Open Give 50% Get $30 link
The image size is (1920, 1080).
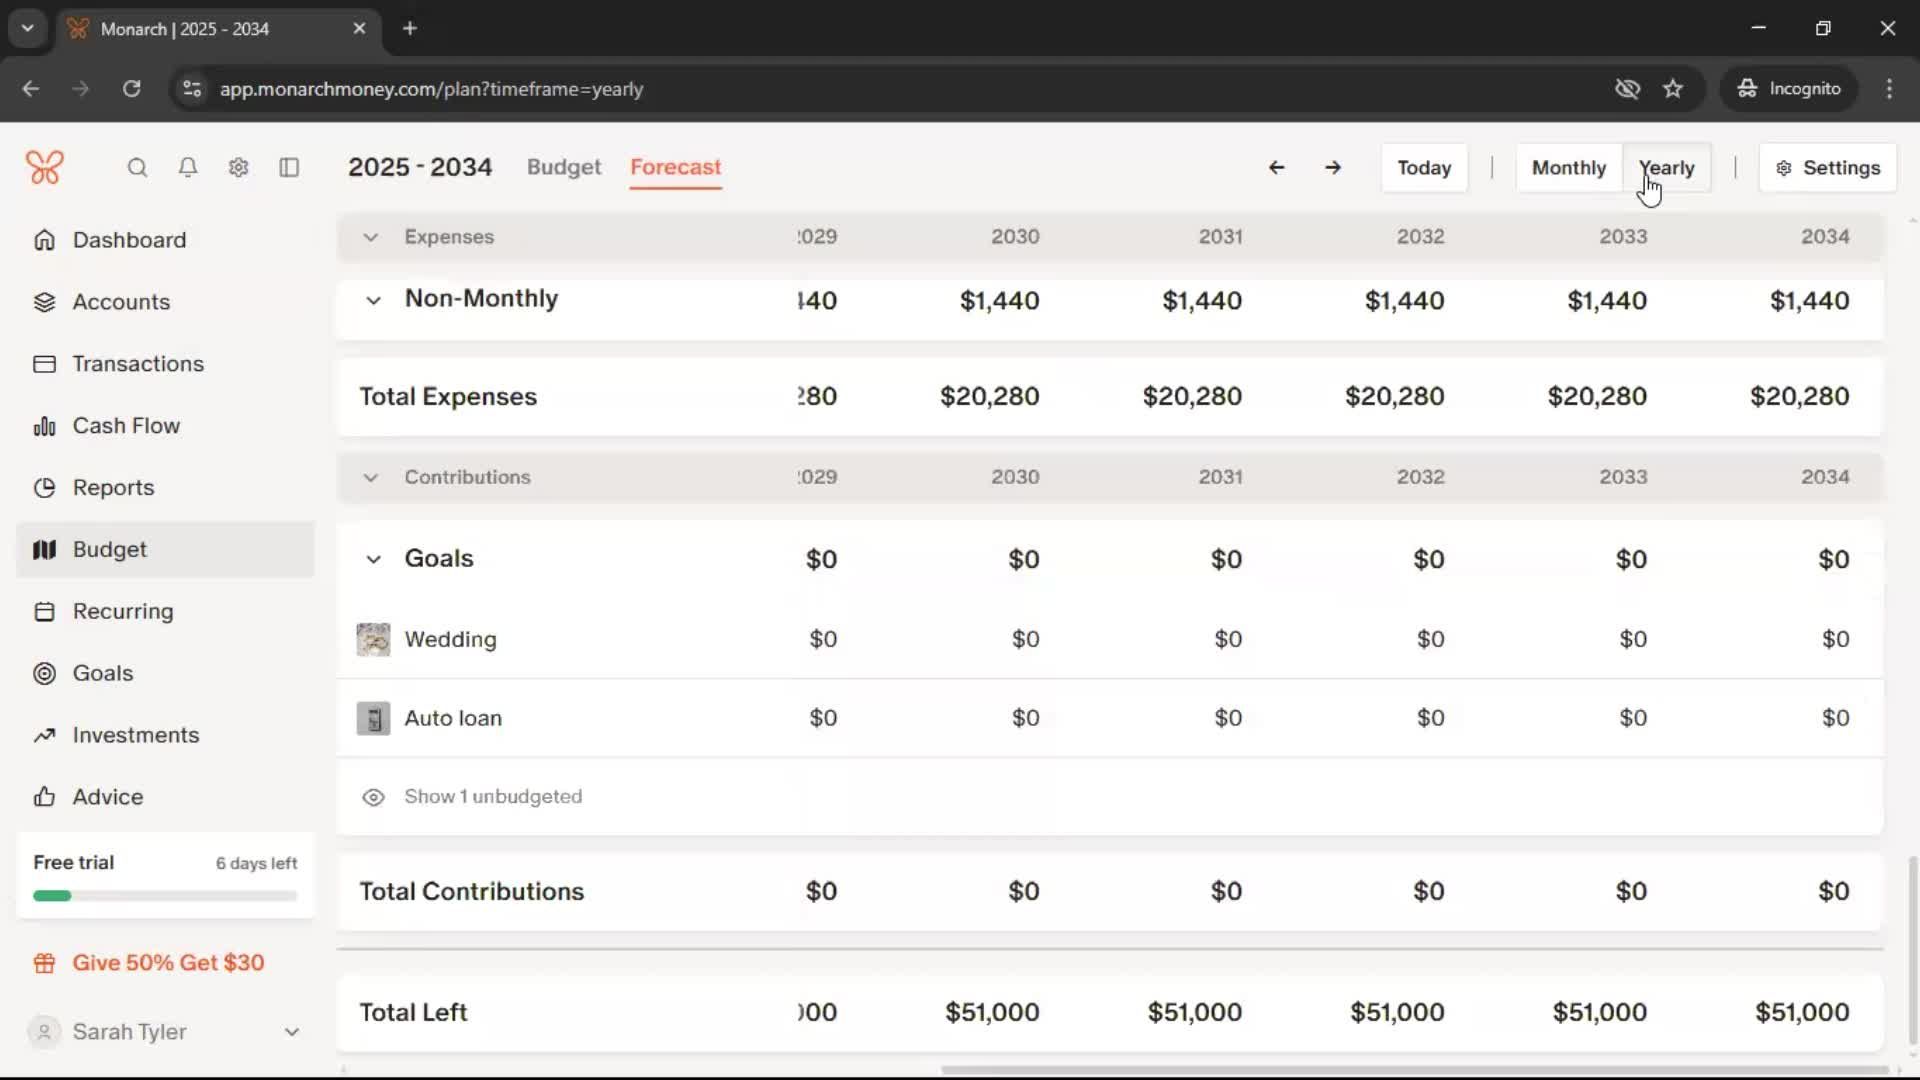(168, 962)
